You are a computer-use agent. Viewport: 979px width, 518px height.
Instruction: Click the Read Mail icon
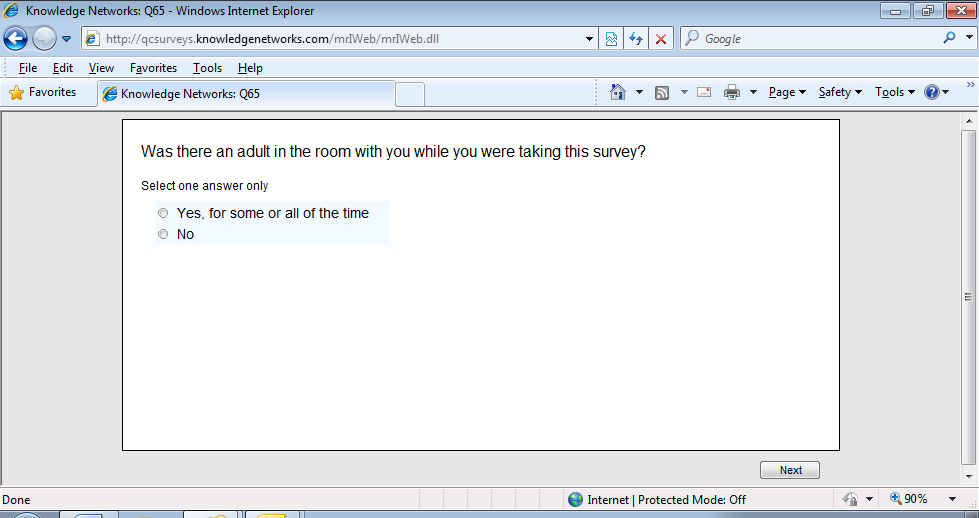[704, 92]
